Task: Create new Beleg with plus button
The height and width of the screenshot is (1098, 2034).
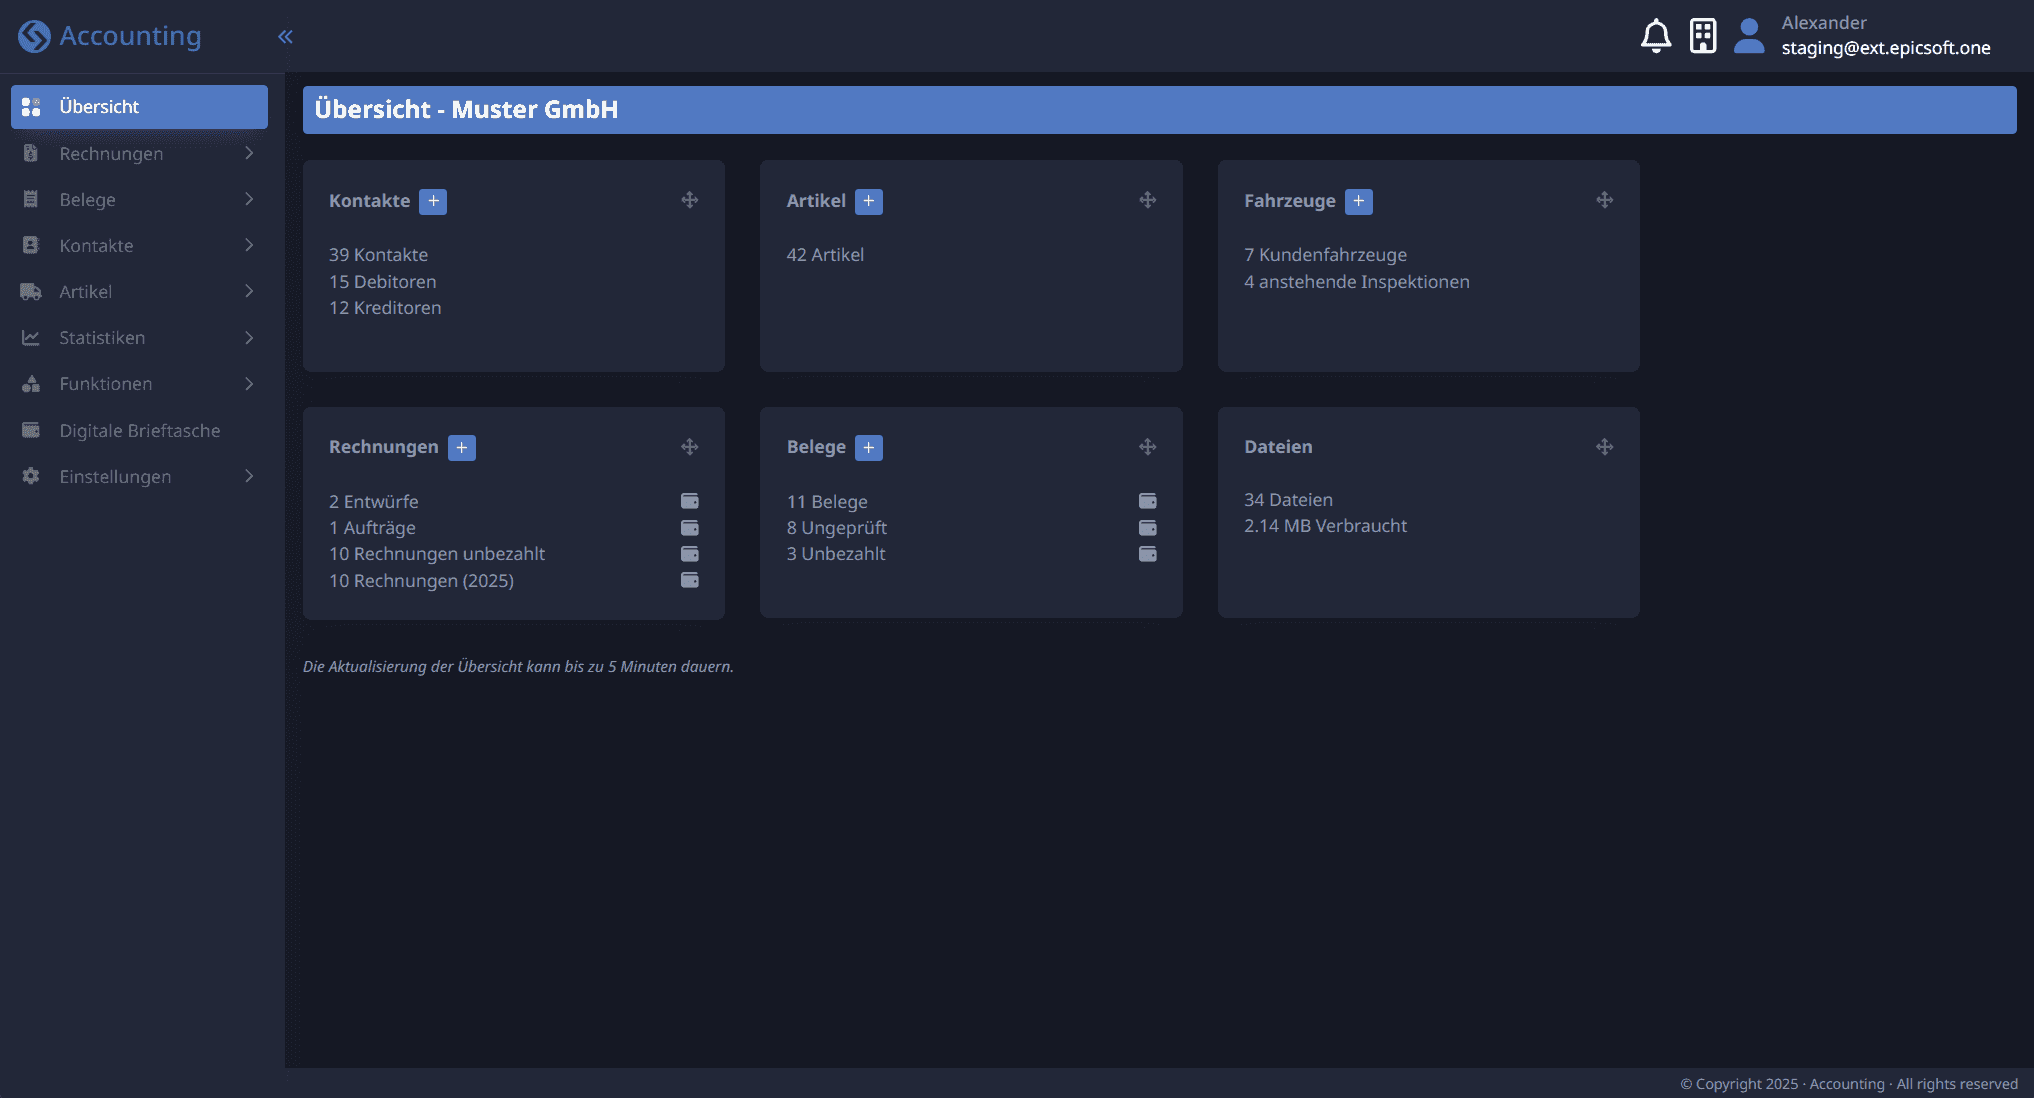Action: click(869, 447)
